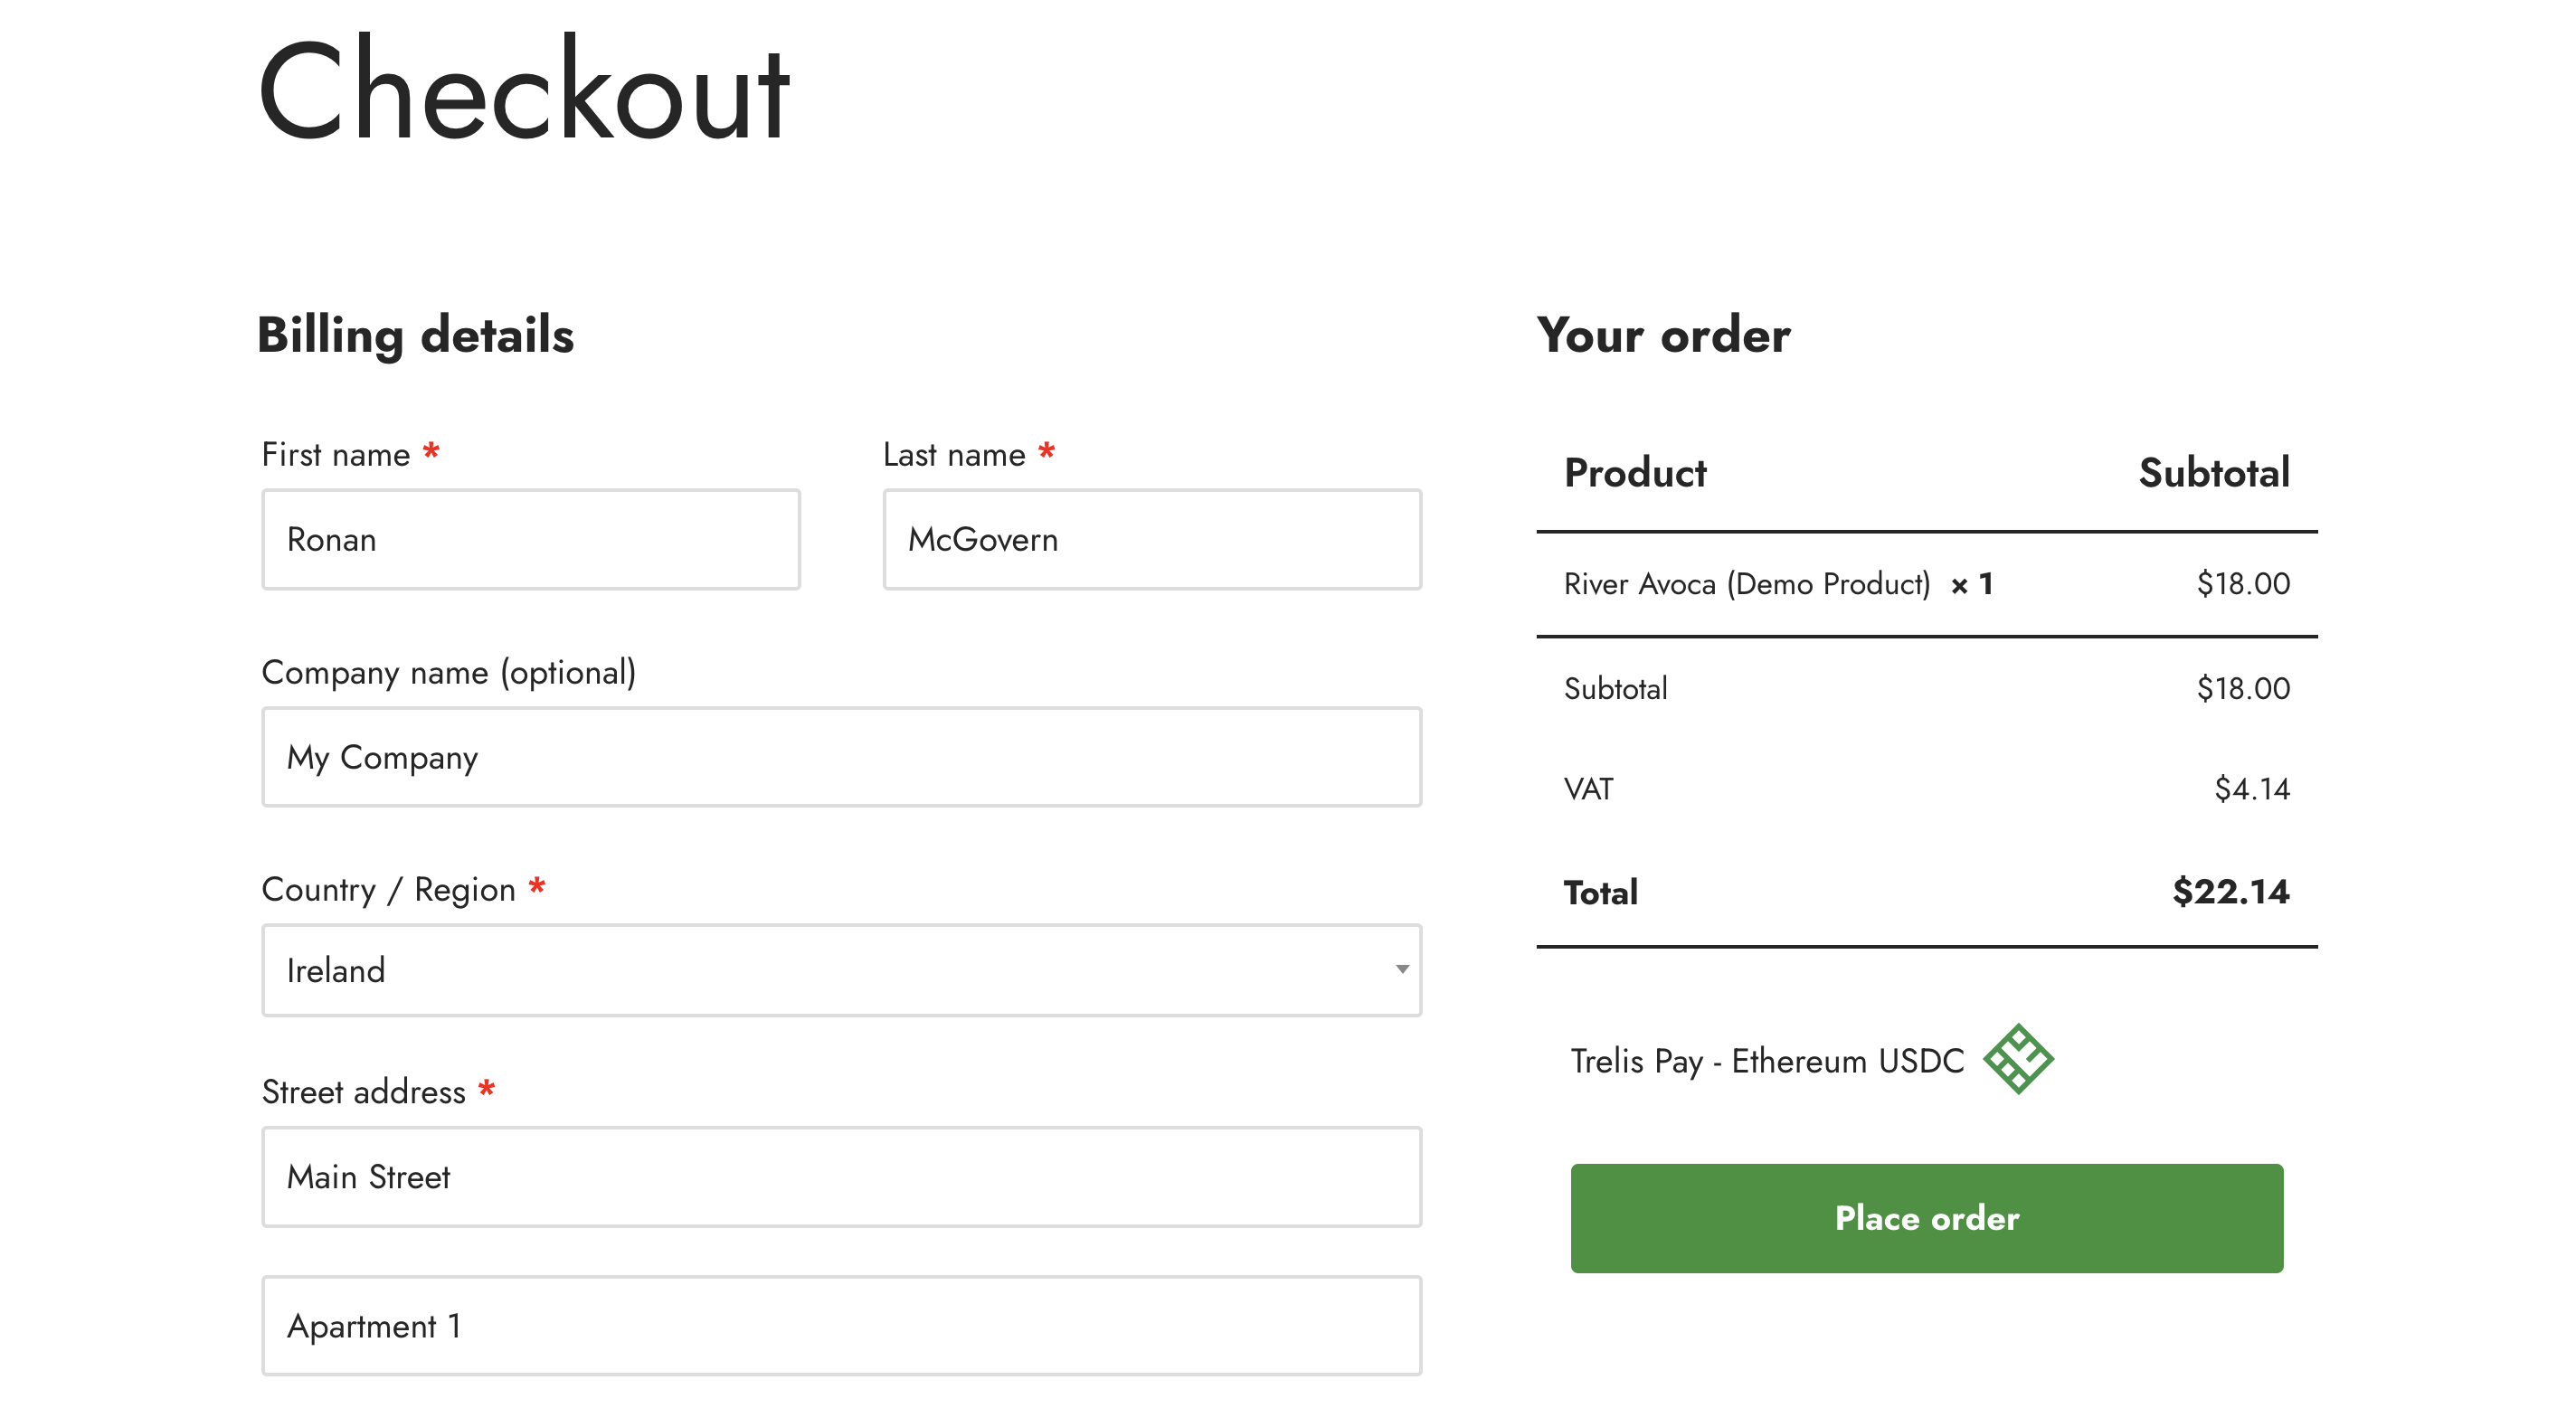
Task: Select the Trelis Pay - Ethereum USDC payment option
Action: (1767, 1060)
